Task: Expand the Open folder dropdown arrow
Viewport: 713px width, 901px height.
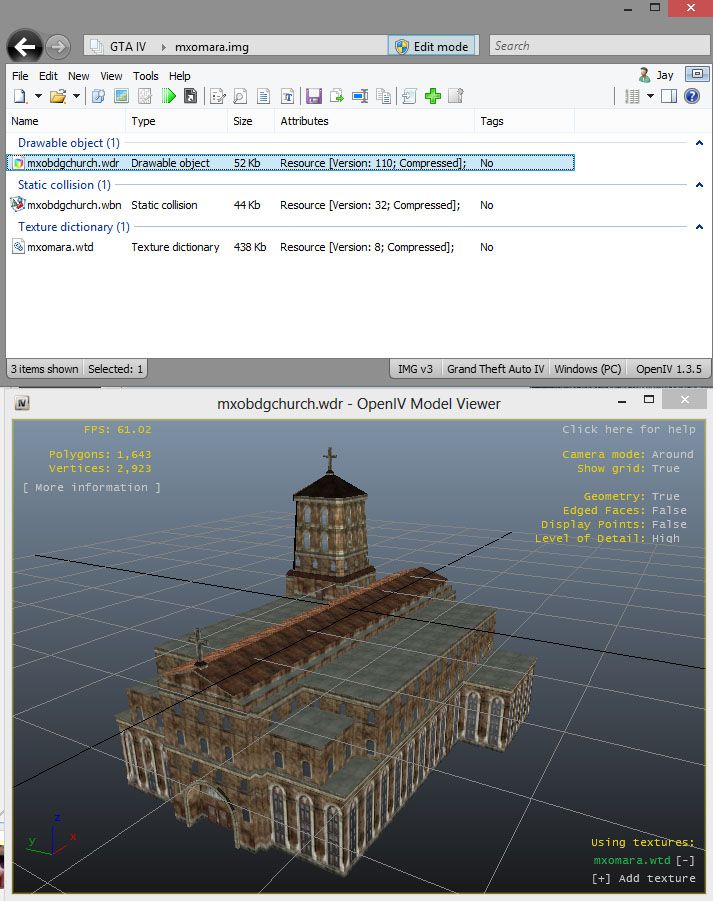Action: pyautogui.click(x=76, y=97)
